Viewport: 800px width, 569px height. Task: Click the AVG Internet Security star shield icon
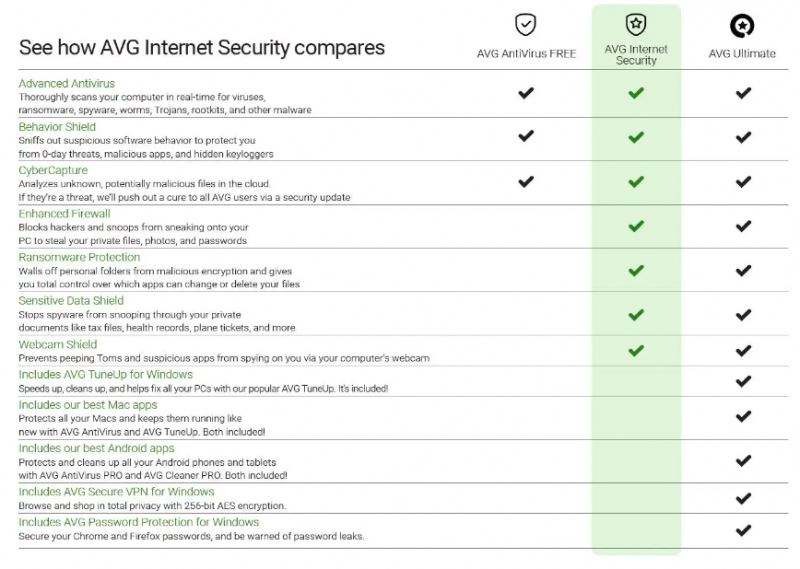pyautogui.click(x=636, y=25)
